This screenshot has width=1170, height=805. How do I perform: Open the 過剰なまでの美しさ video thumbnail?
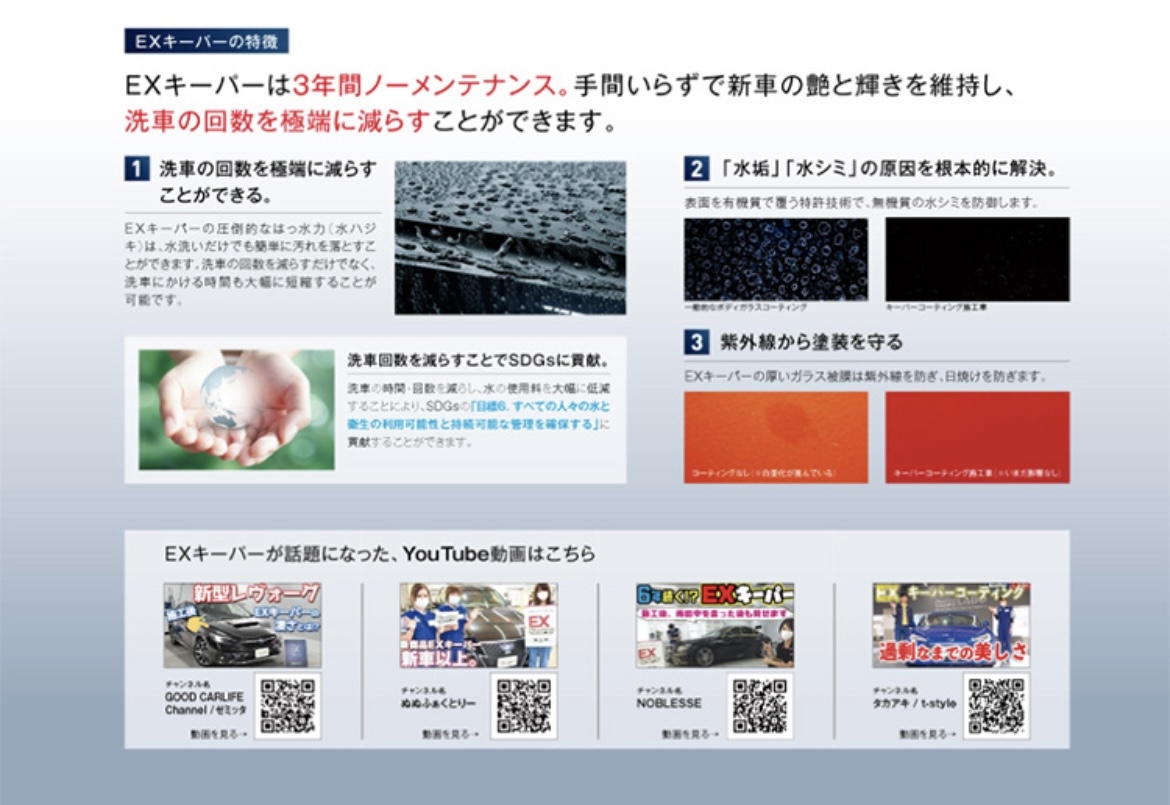click(951, 626)
